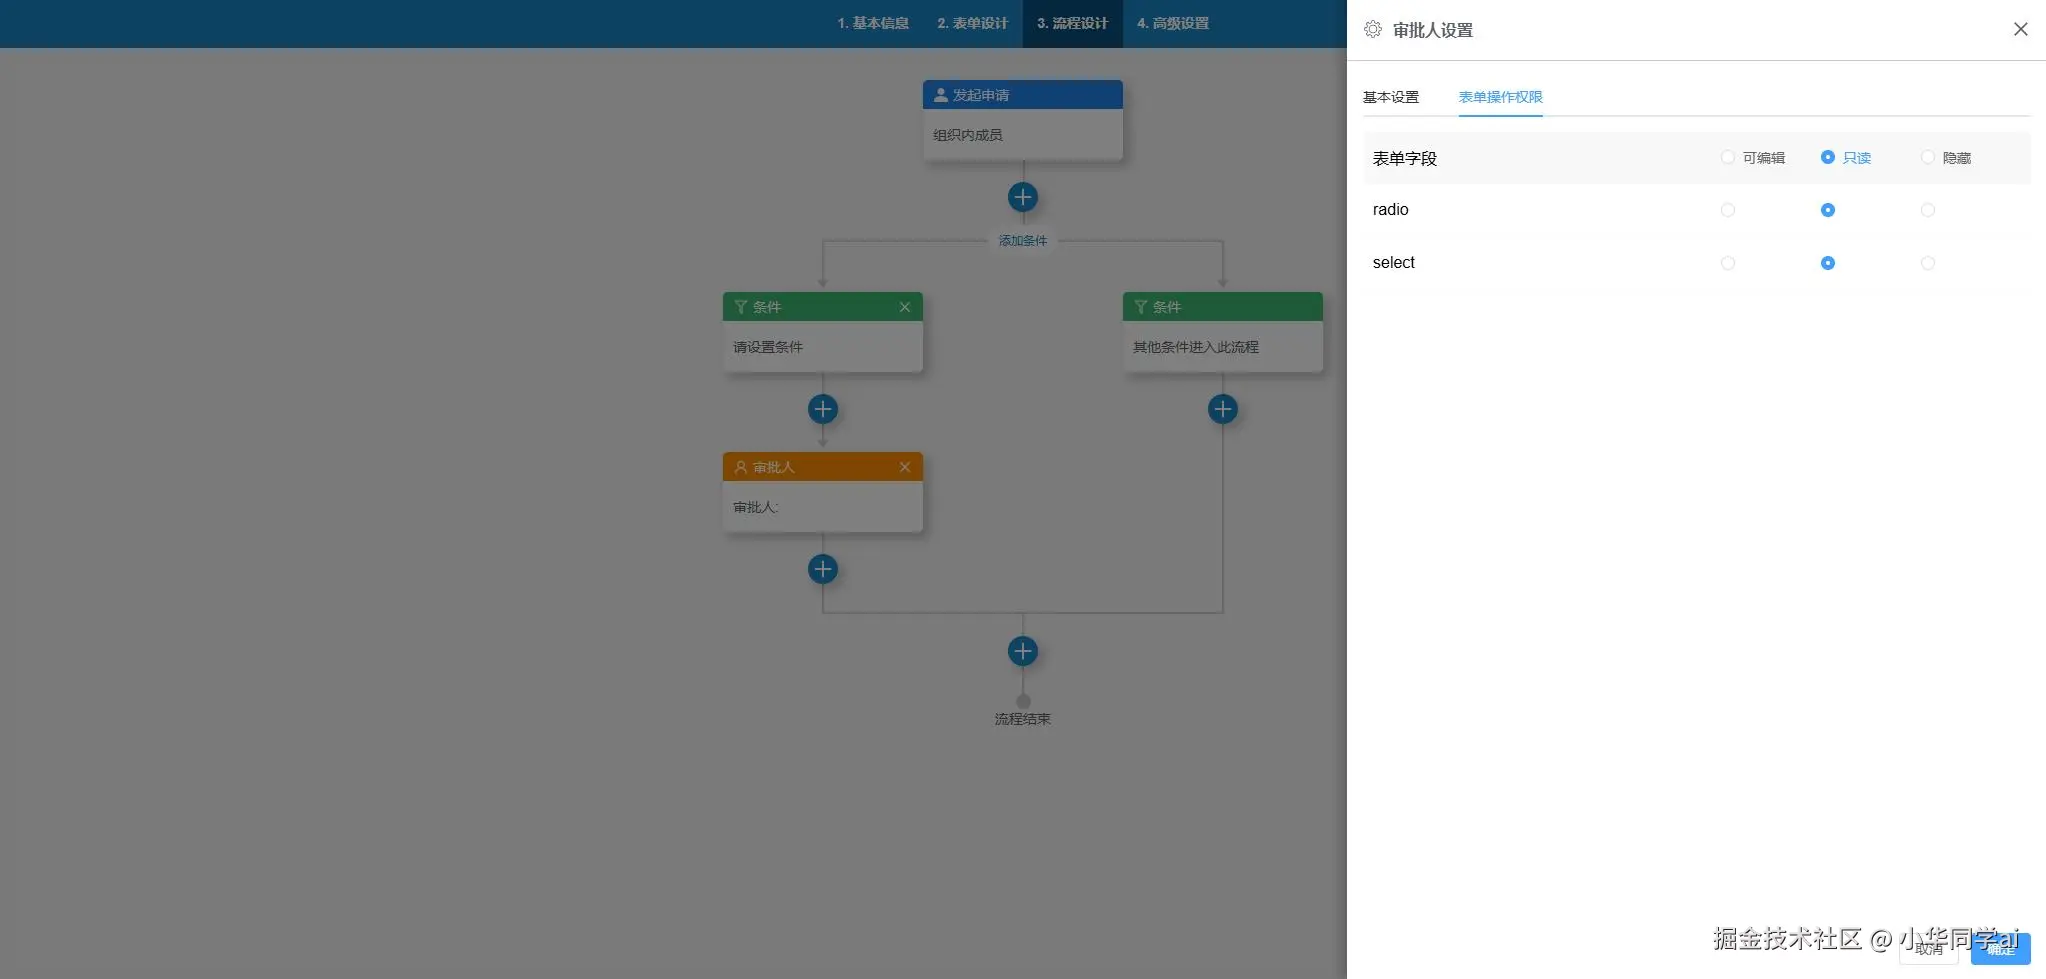Click user icon in orange 审批人 header
Viewport: 2046px width, 979px height.
tap(740, 467)
